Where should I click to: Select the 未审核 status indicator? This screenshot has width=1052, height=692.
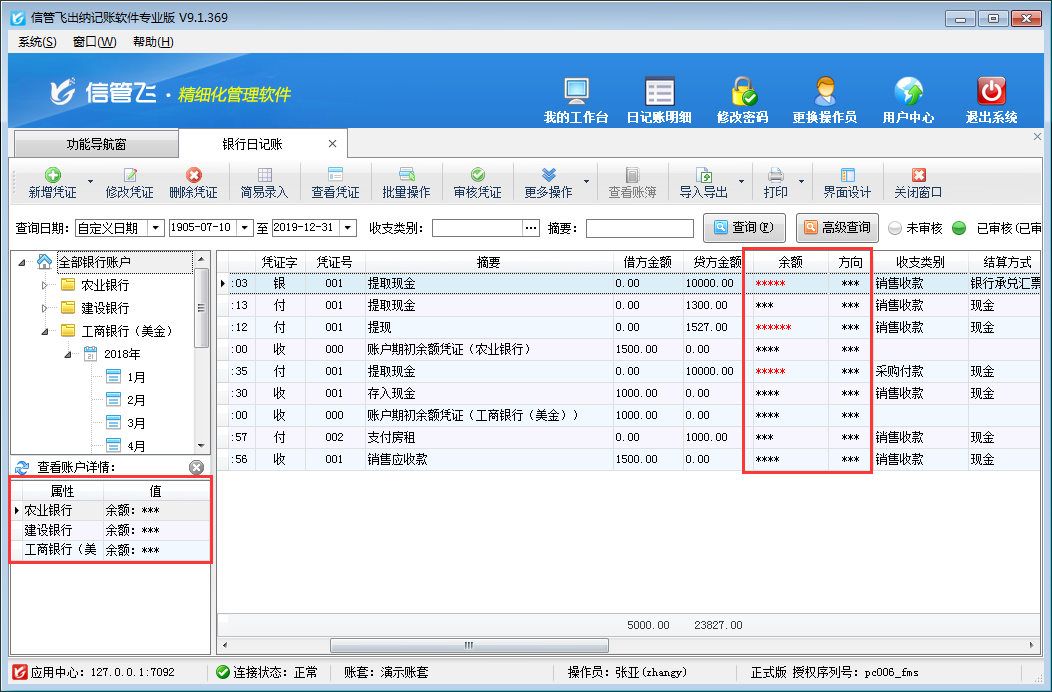(895, 228)
